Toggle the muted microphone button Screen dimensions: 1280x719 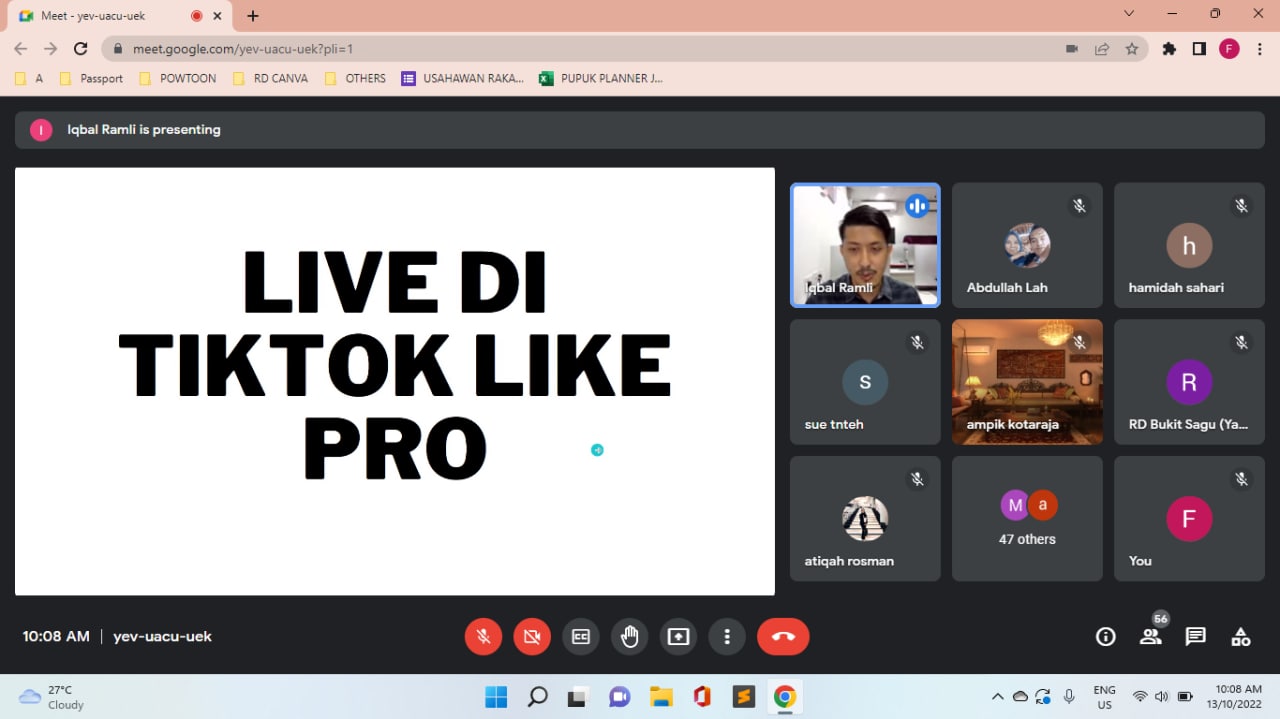[483, 637]
